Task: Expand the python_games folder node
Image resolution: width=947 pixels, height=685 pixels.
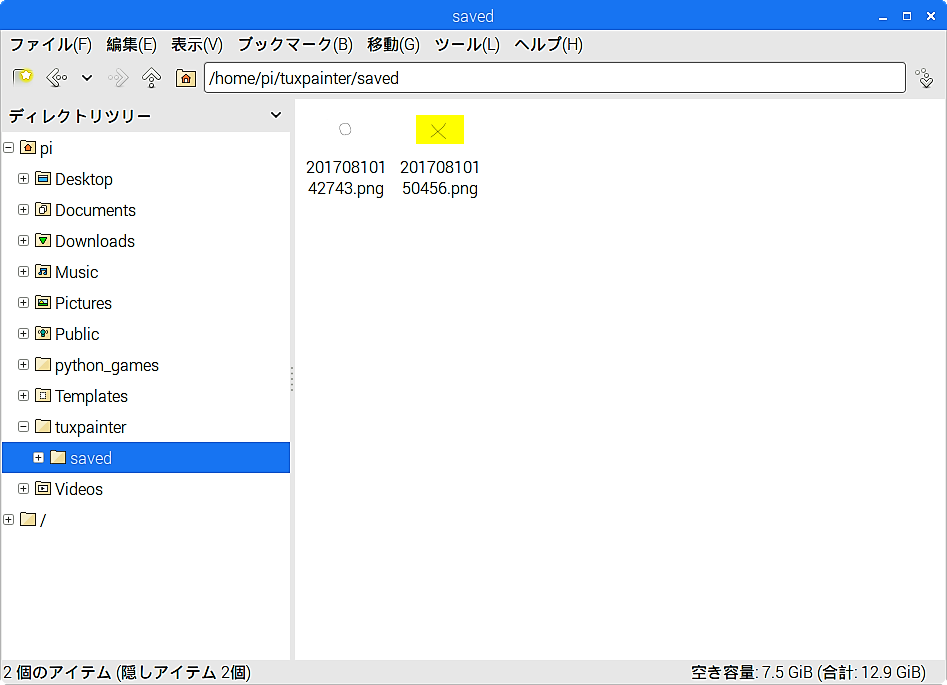Action: [23, 365]
